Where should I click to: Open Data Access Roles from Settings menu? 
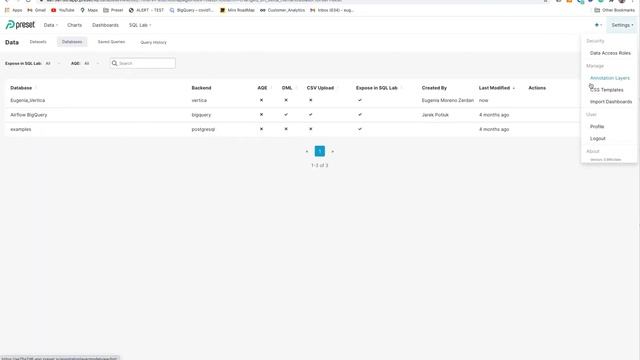pyautogui.click(x=610, y=53)
